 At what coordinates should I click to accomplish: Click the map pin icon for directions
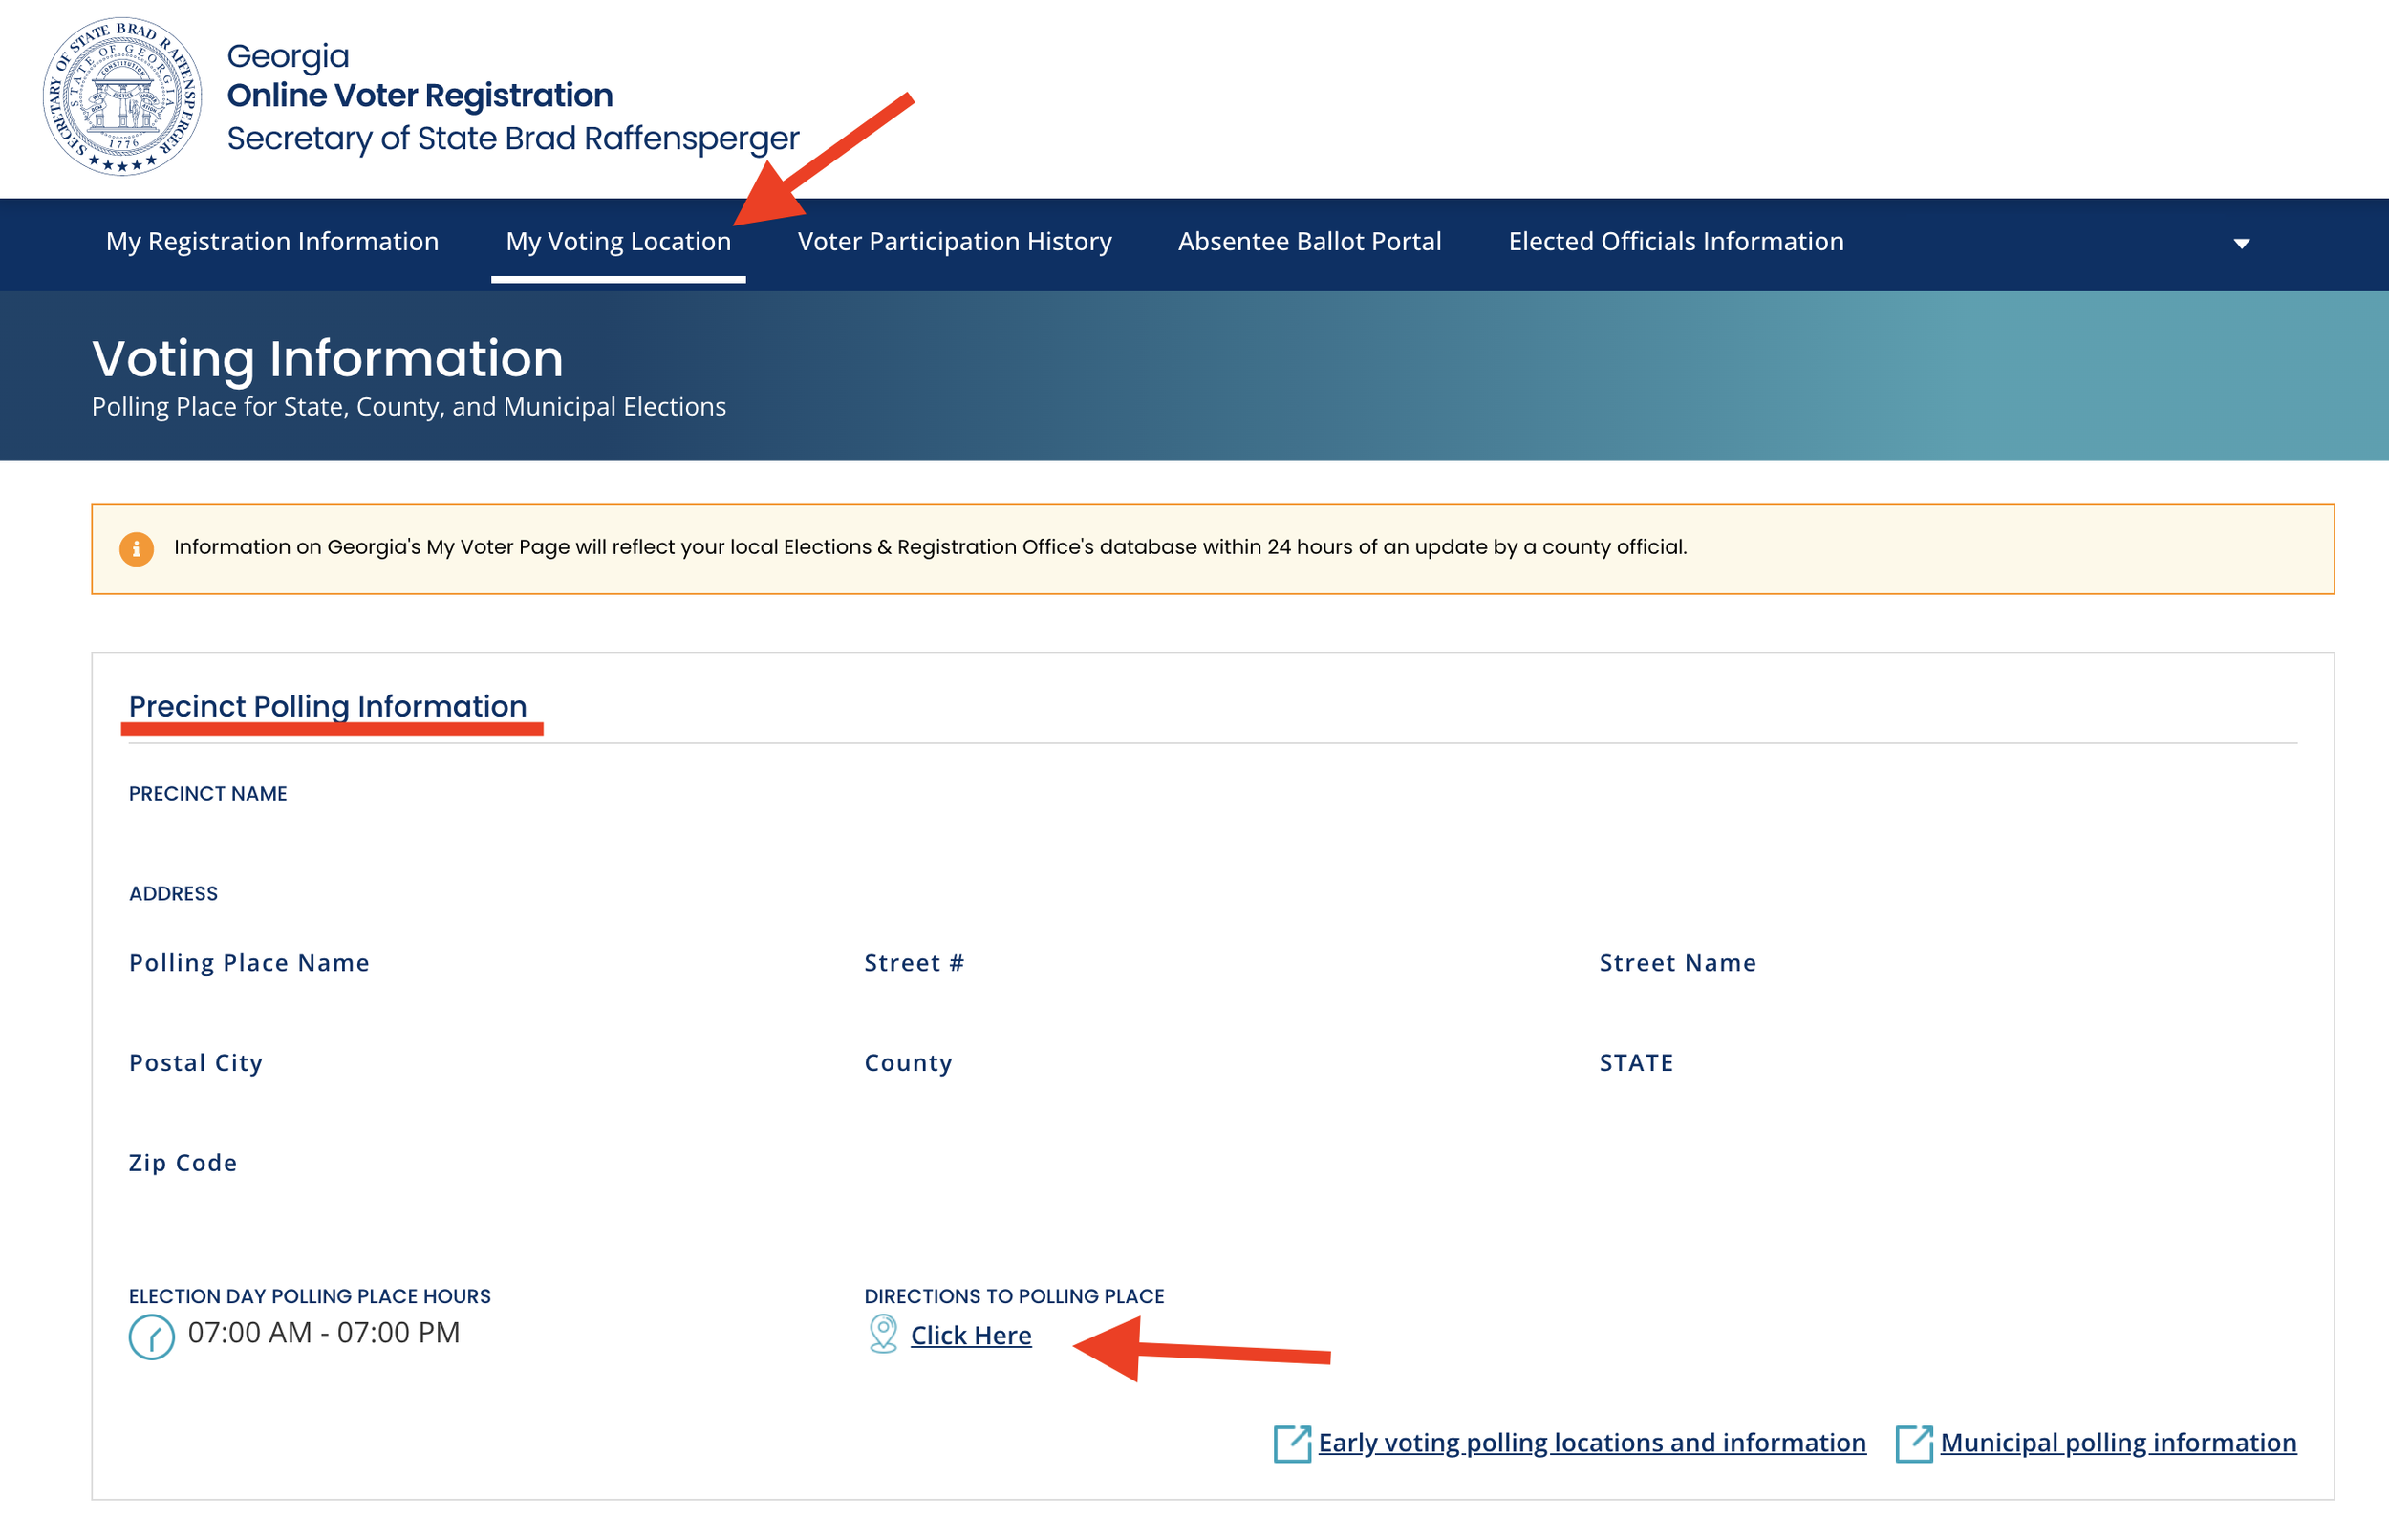[883, 1334]
